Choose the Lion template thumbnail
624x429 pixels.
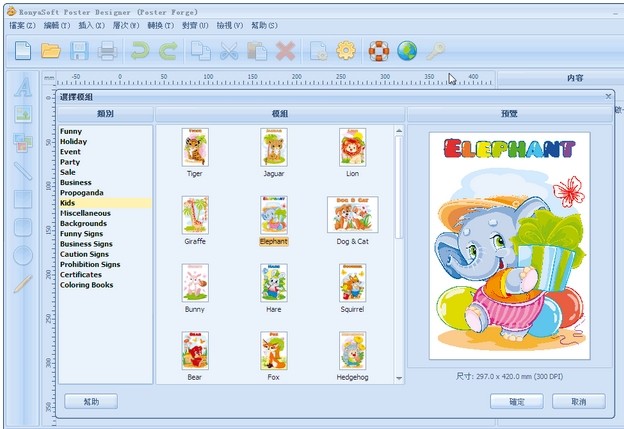(x=353, y=147)
